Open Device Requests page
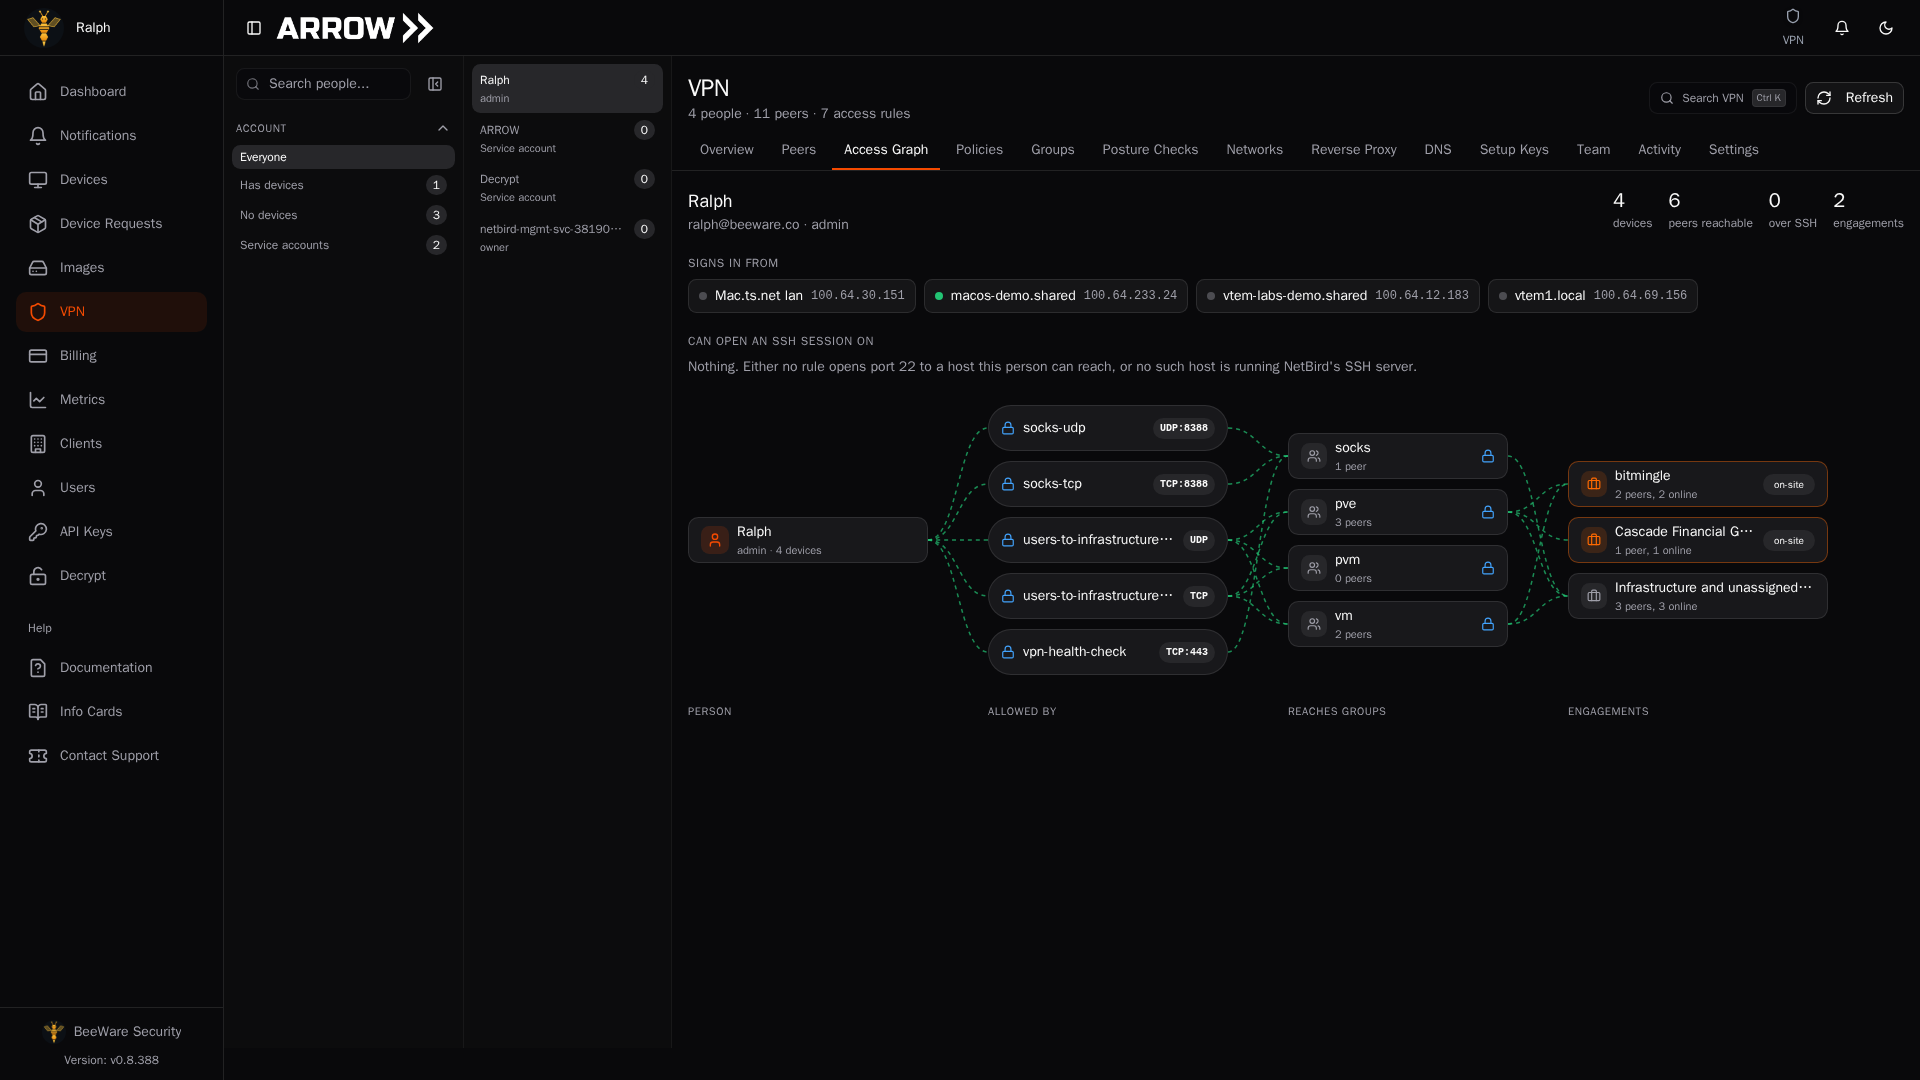 coord(111,224)
